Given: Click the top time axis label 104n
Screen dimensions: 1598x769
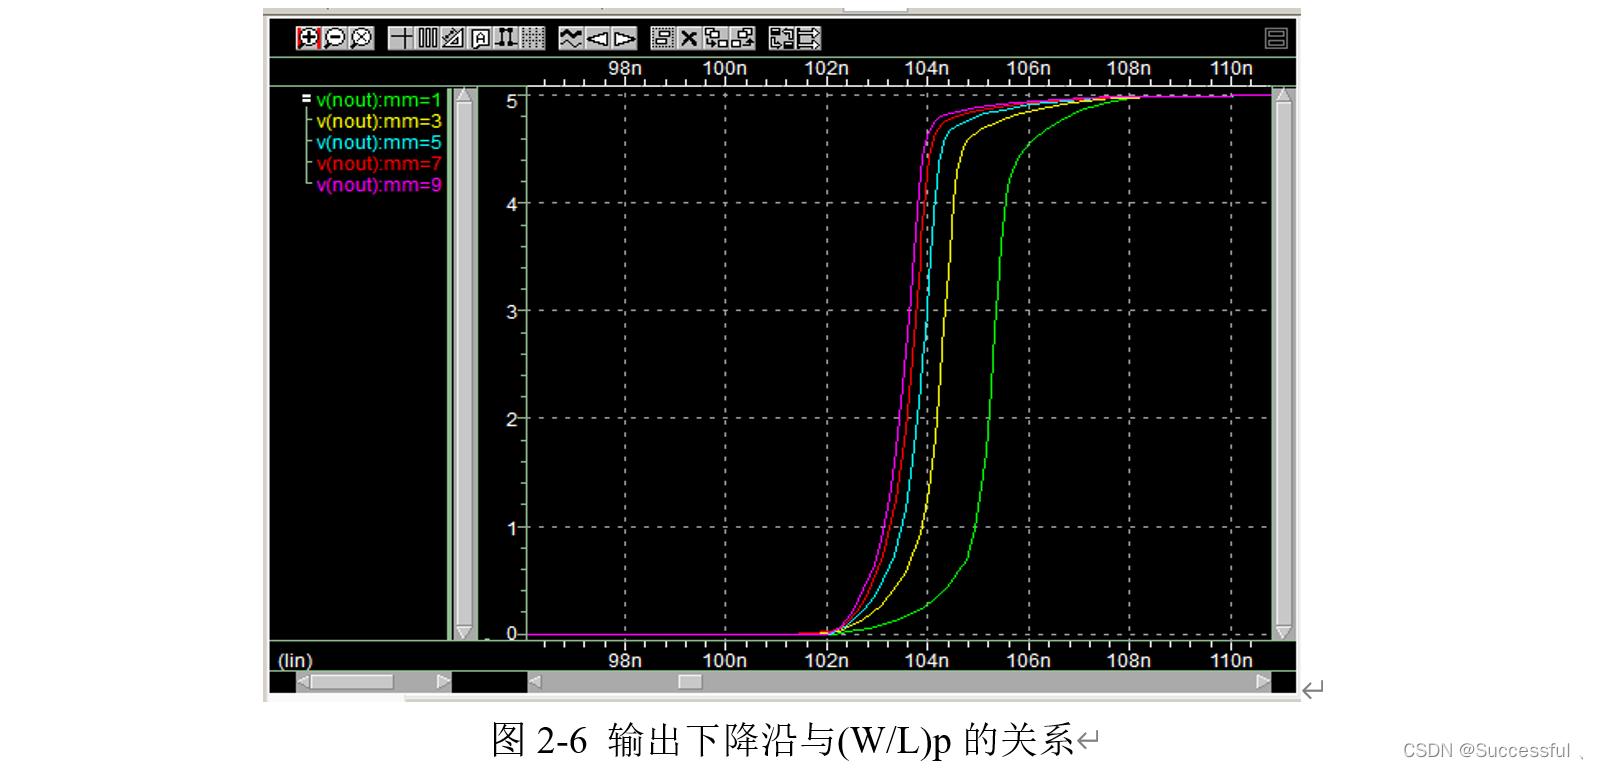Looking at the screenshot, I should coord(927,68).
